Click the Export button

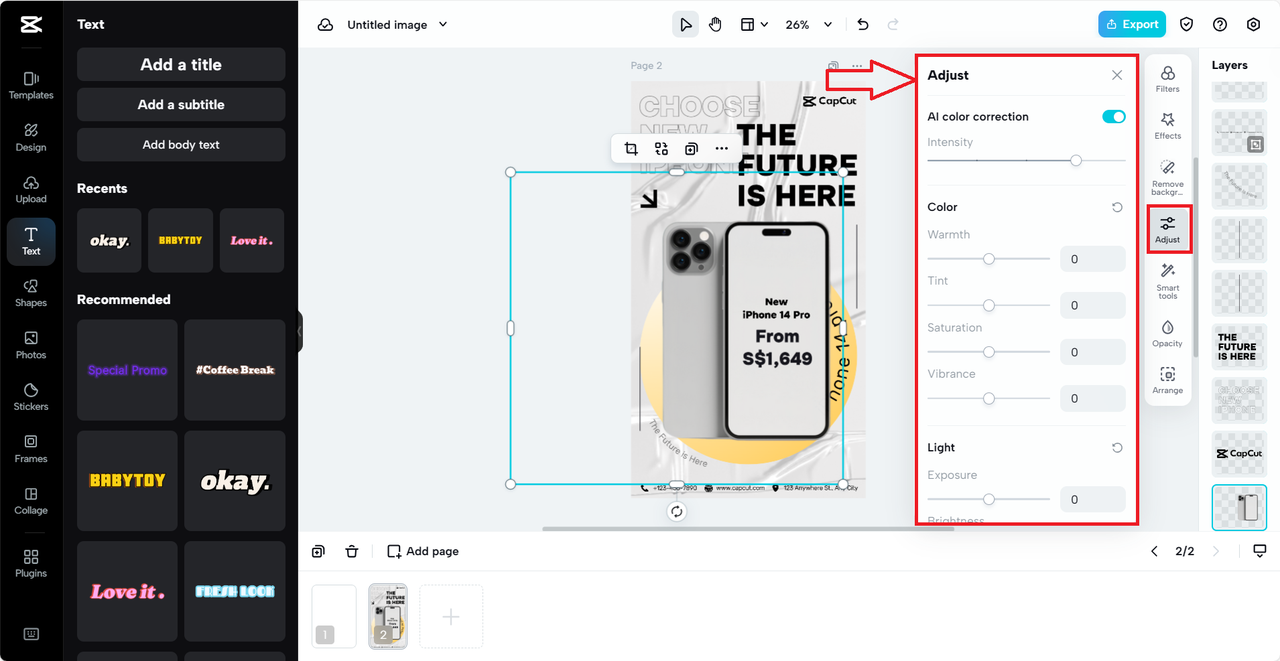(x=1132, y=25)
